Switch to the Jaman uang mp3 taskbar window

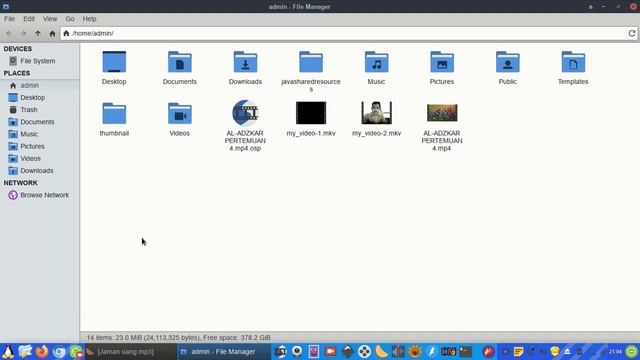pos(131,351)
